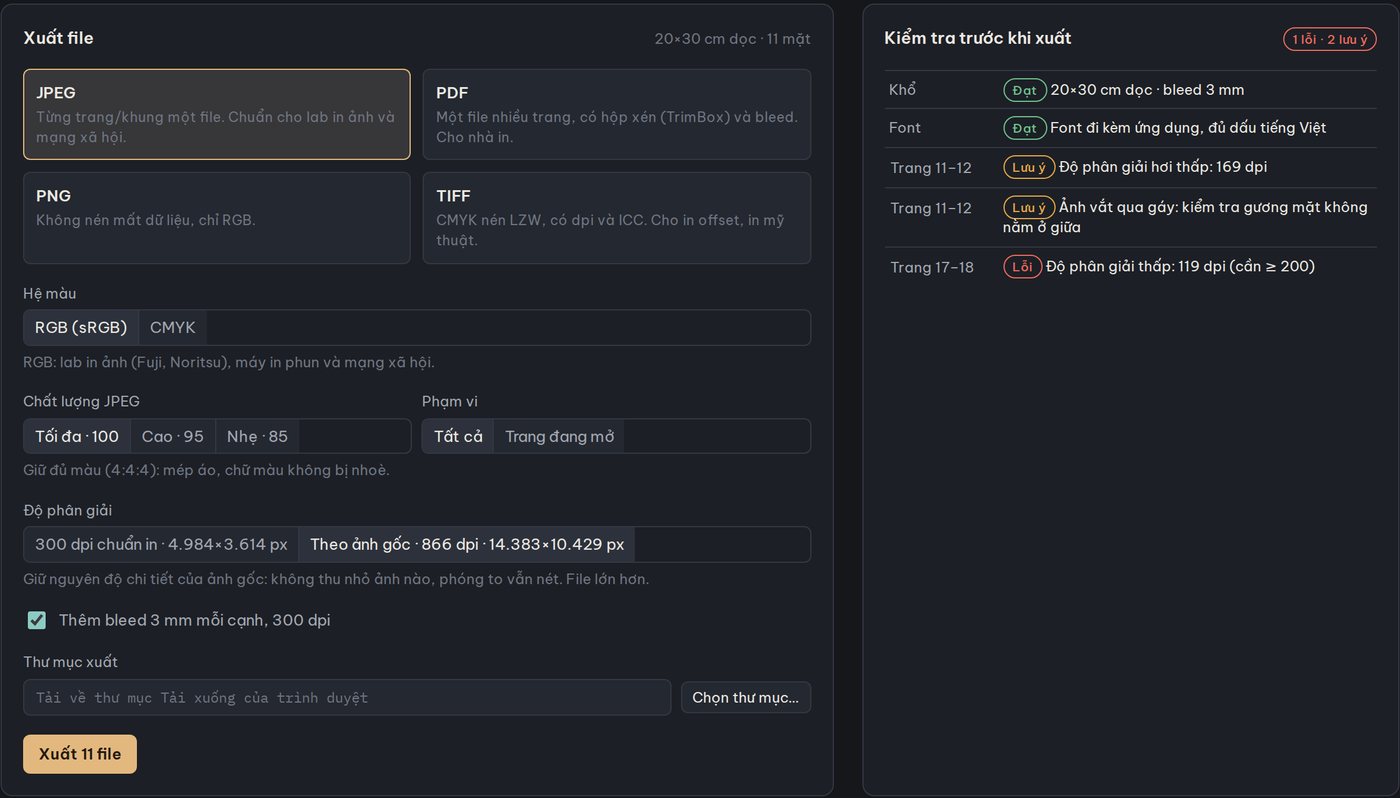The height and width of the screenshot is (798, 1400).
Task: Focus the Thư mục xuất path field
Action: (347, 697)
